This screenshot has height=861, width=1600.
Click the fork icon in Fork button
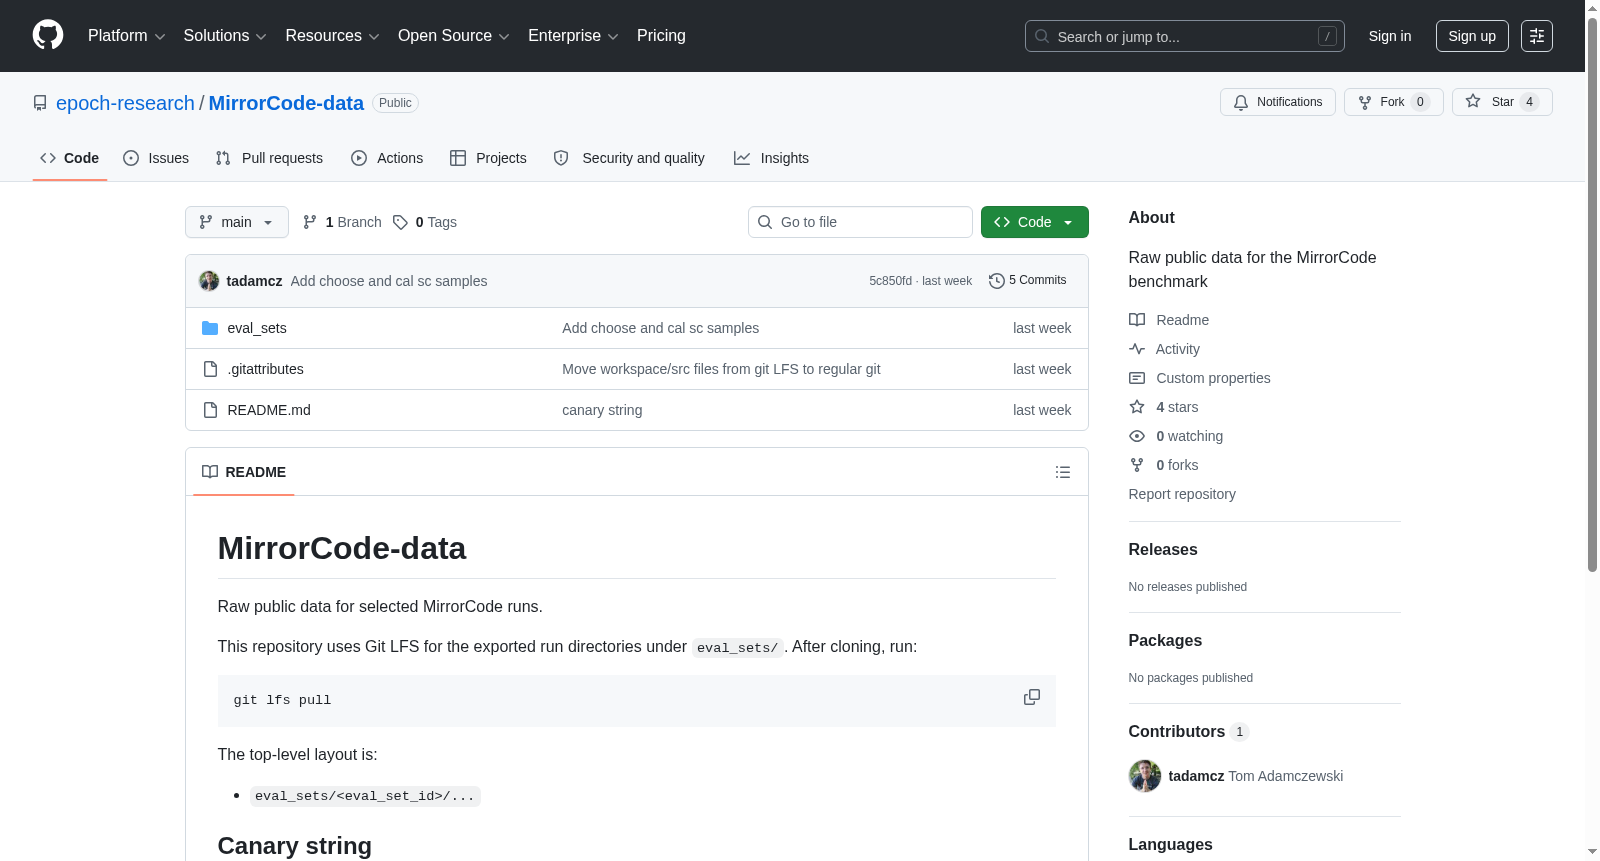(1365, 102)
